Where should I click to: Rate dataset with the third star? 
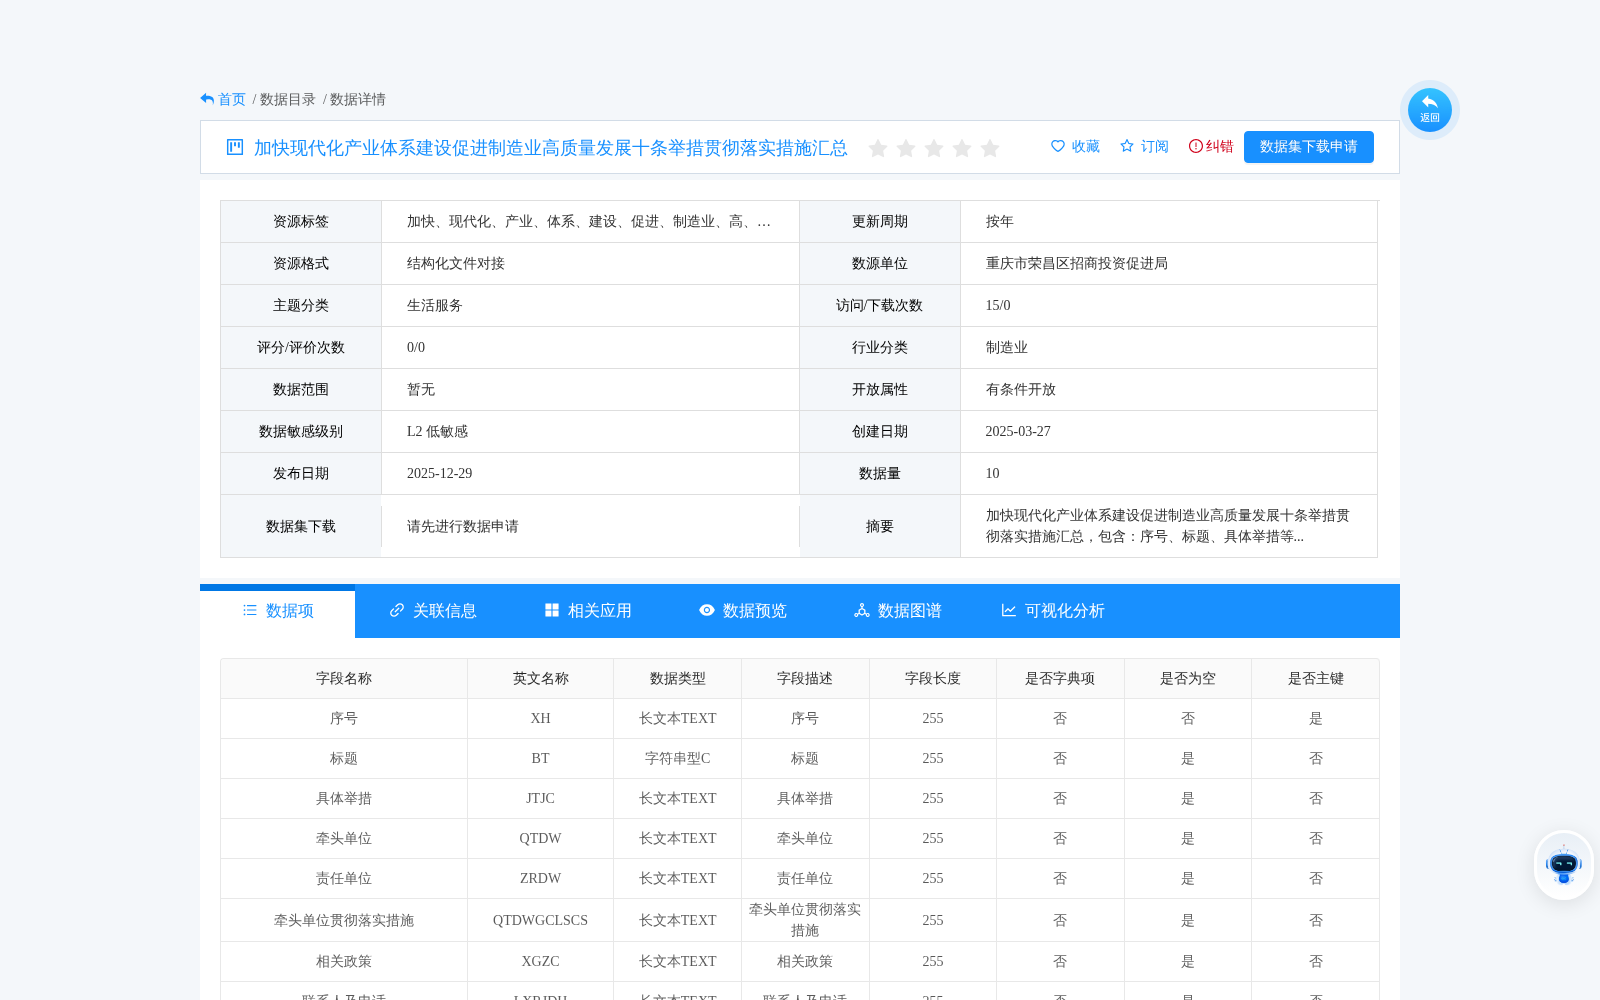934,148
